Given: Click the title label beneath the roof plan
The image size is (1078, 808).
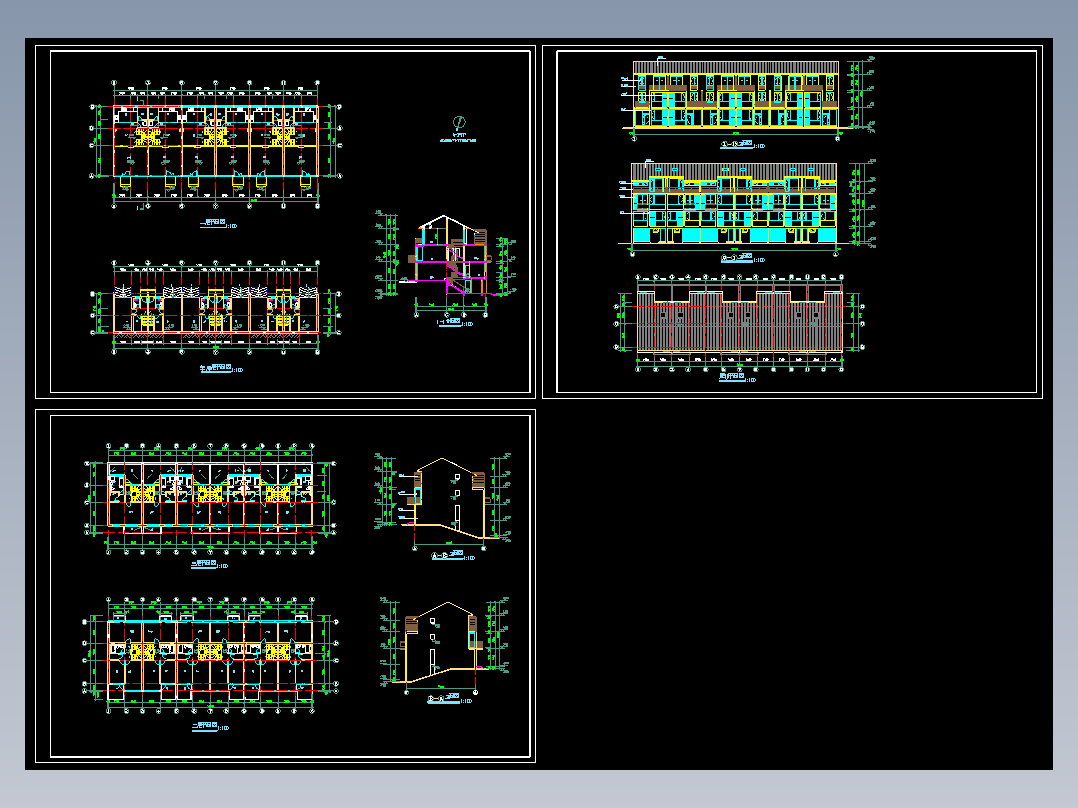Looking at the screenshot, I should [x=737, y=378].
